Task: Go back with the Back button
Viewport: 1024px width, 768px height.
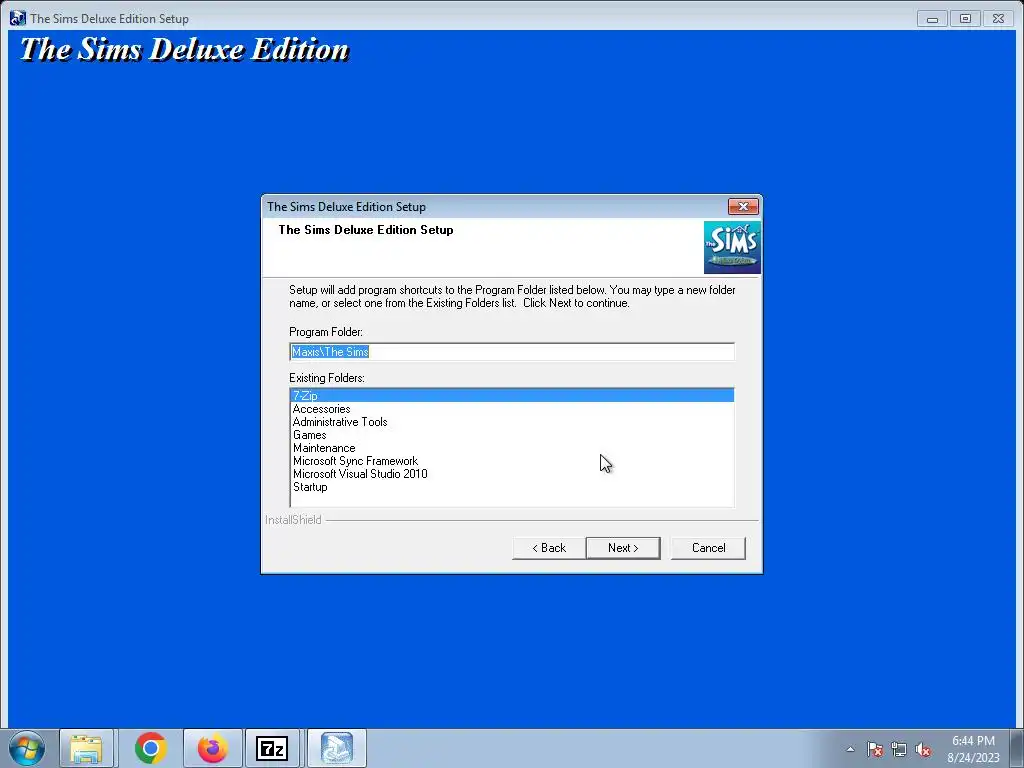Action: tap(549, 548)
